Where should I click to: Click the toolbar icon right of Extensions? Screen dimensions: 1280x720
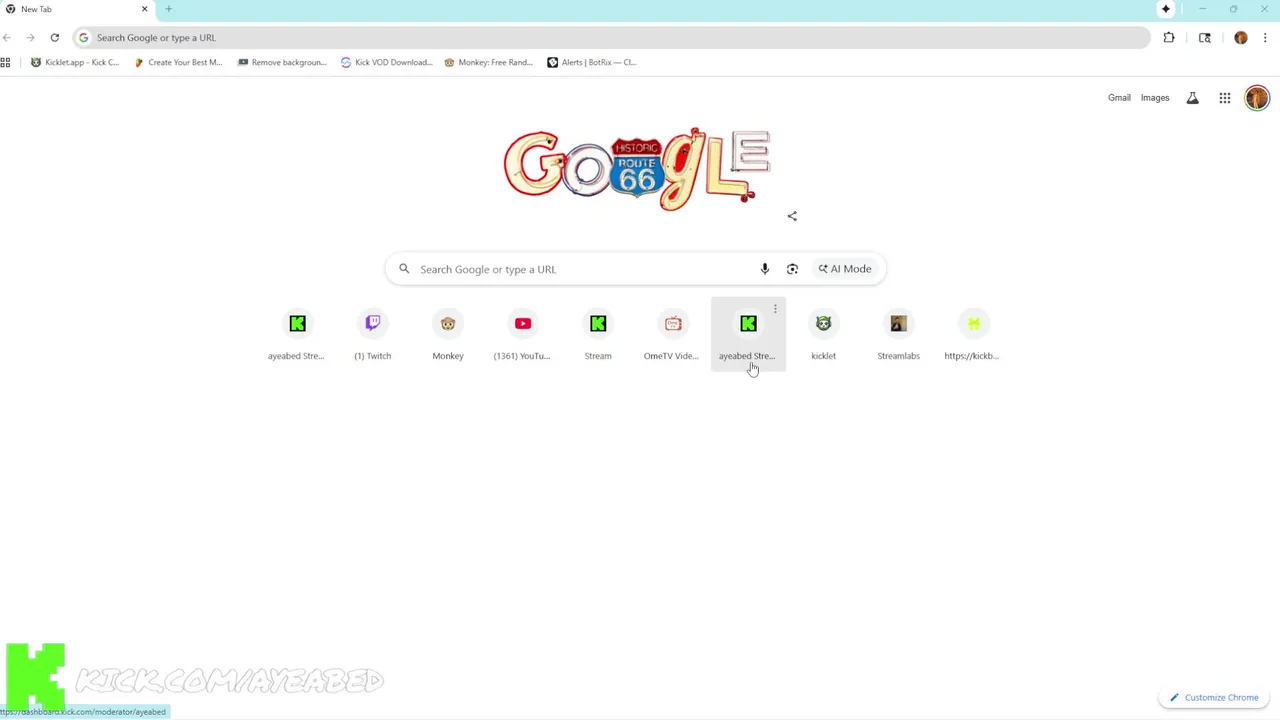point(1205,38)
